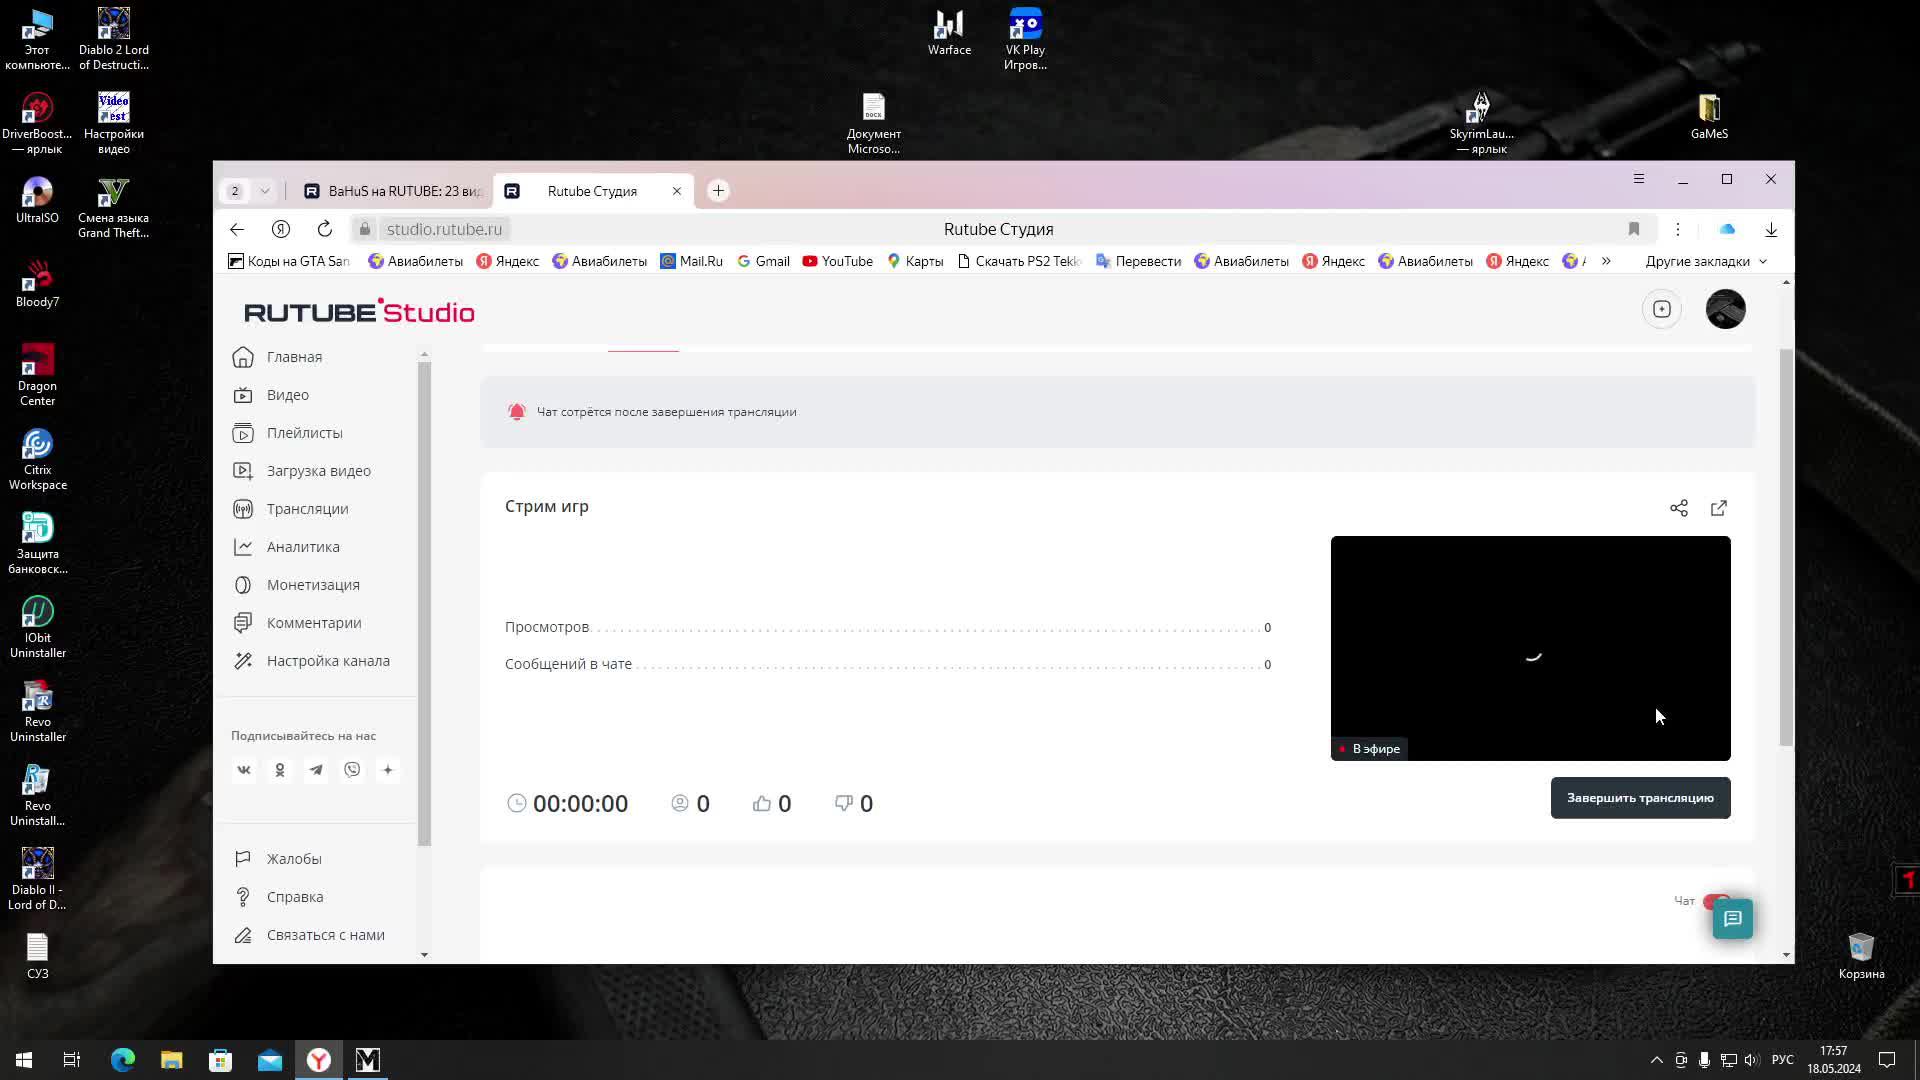This screenshot has height=1080, width=1920.
Task: Open the profile avatar in Studio header
Action: tap(1726, 309)
